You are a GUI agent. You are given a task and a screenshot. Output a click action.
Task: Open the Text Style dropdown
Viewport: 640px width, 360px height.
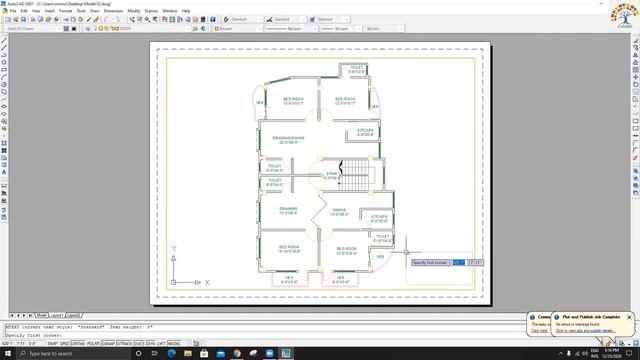coord(247,20)
